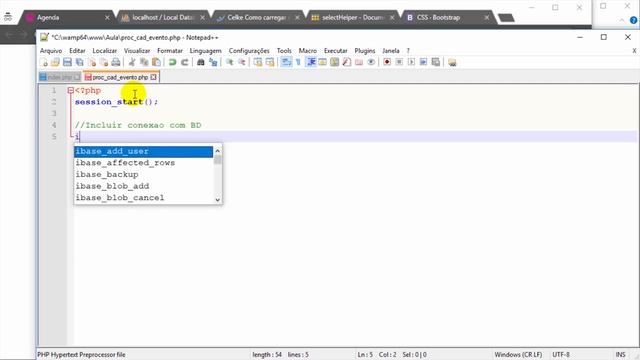Screen dimensions: 640x360
Task: Click the Zoom In toolbar icon
Action: pyautogui.click(x=230, y=62)
